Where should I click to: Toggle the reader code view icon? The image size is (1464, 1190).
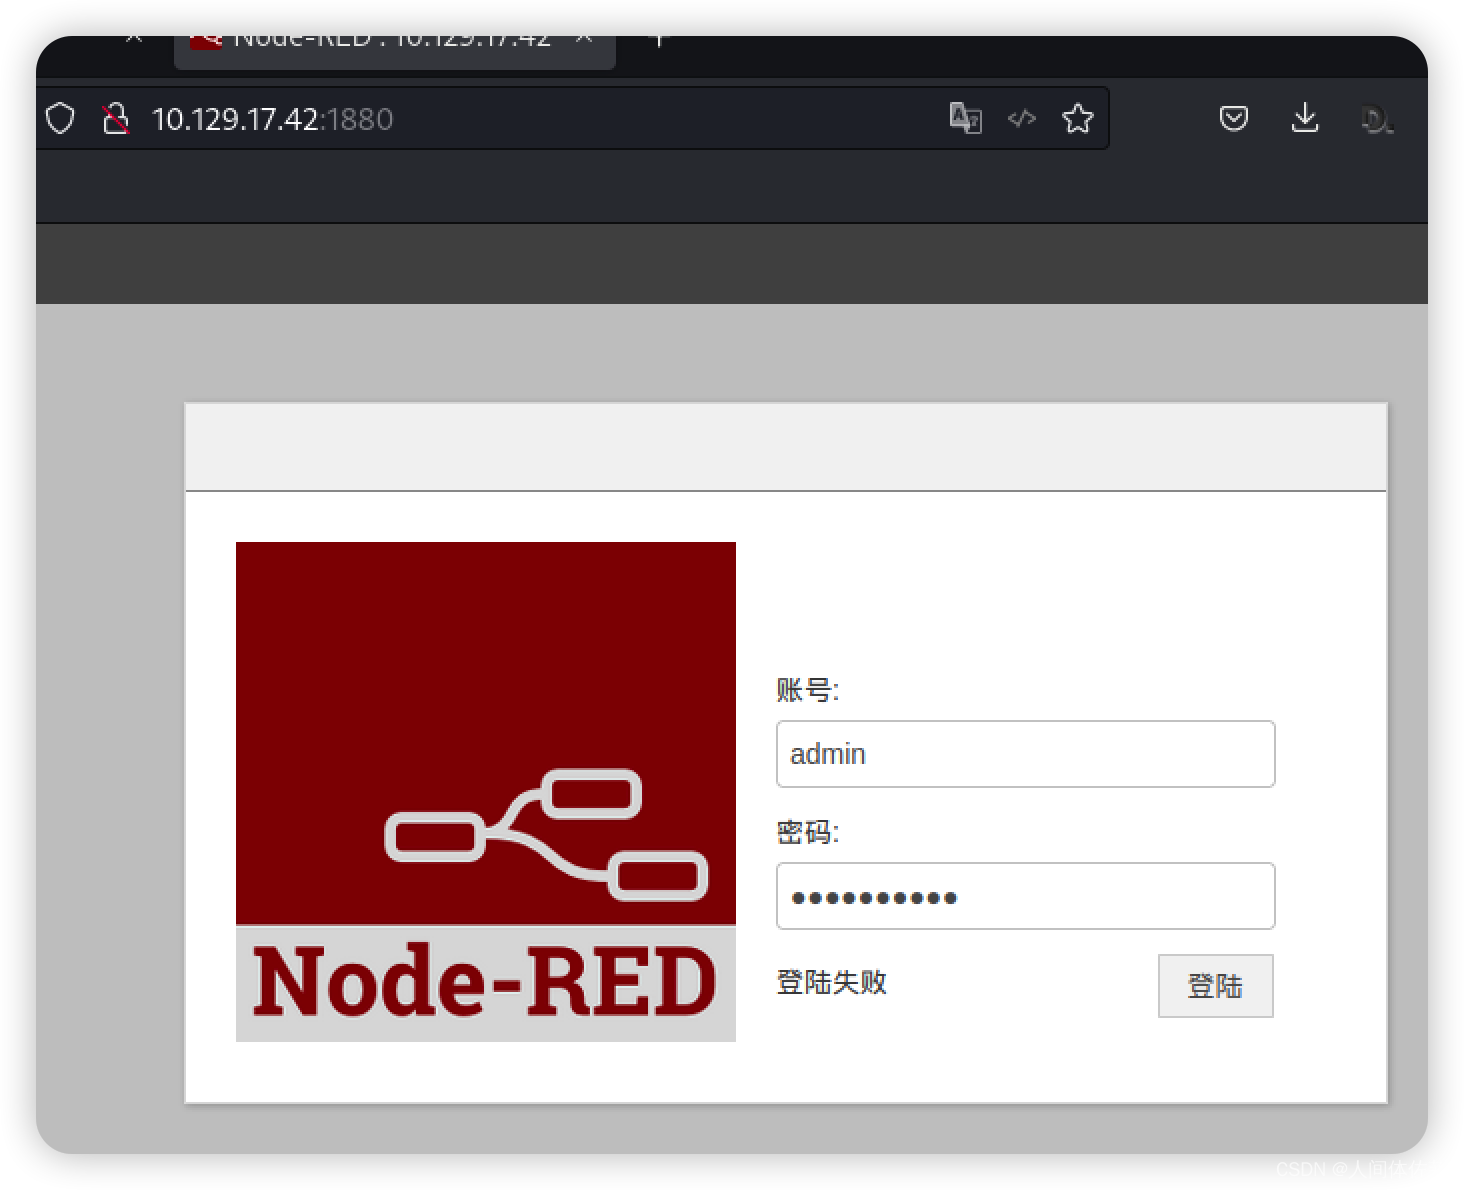pyautogui.click(x=1022, y=119)
